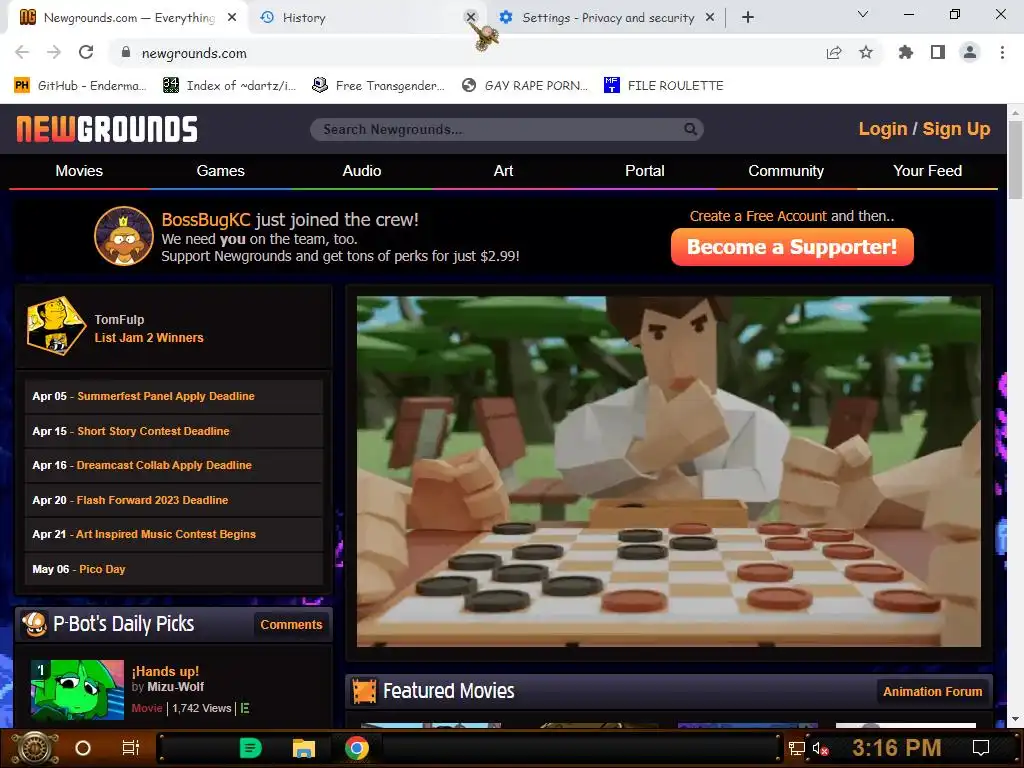Click the Login link

click(883, 129)
